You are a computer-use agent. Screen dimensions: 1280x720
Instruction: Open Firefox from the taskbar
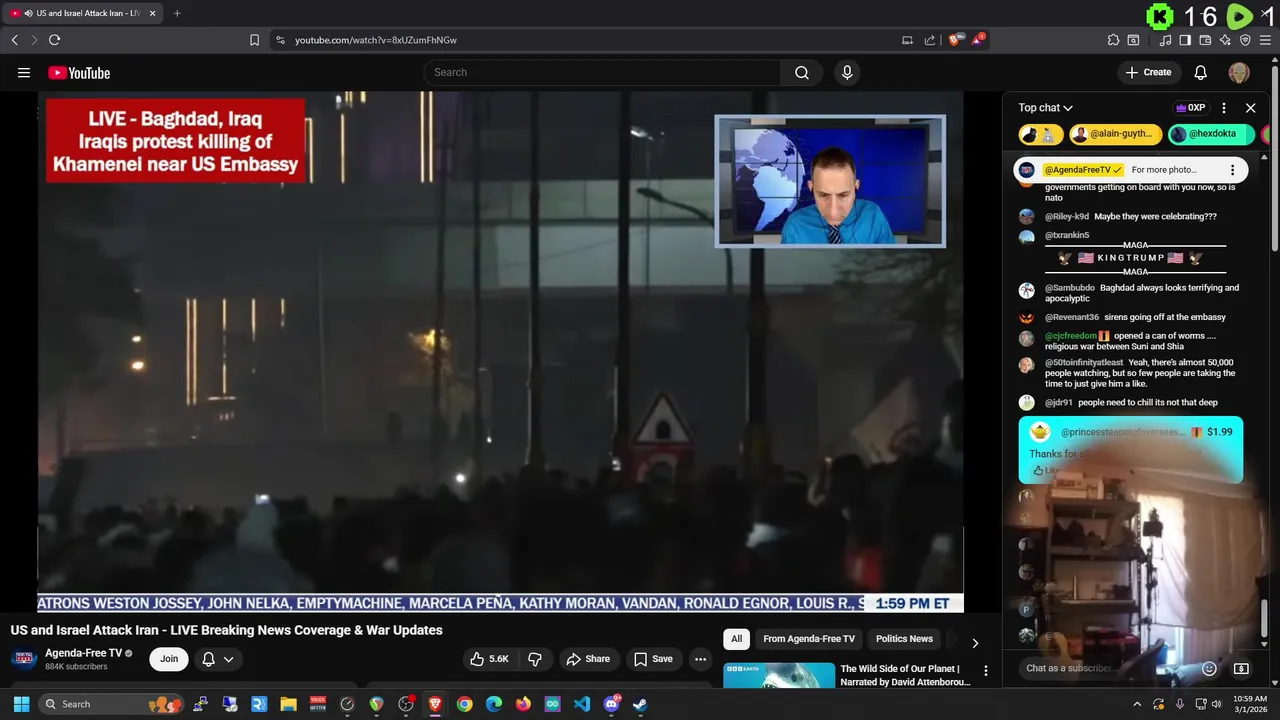click(x=523, y=704)
